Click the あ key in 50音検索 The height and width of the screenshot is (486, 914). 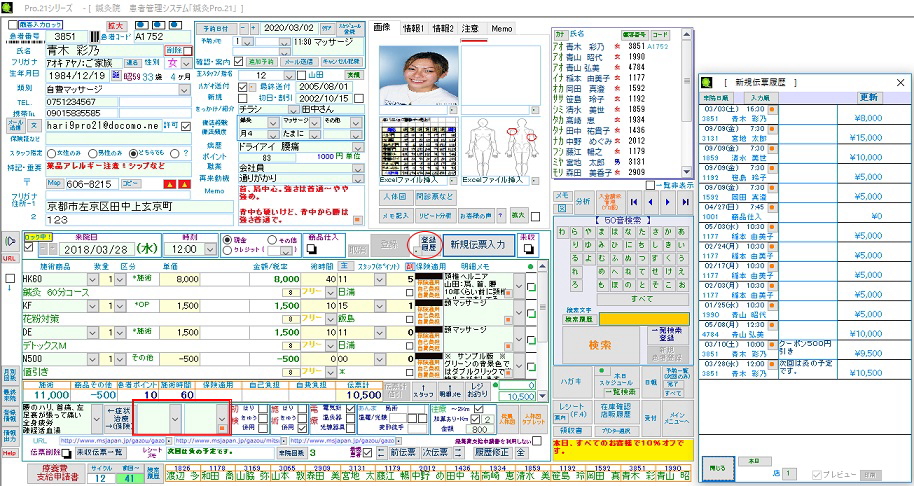(x=682, y=232)
